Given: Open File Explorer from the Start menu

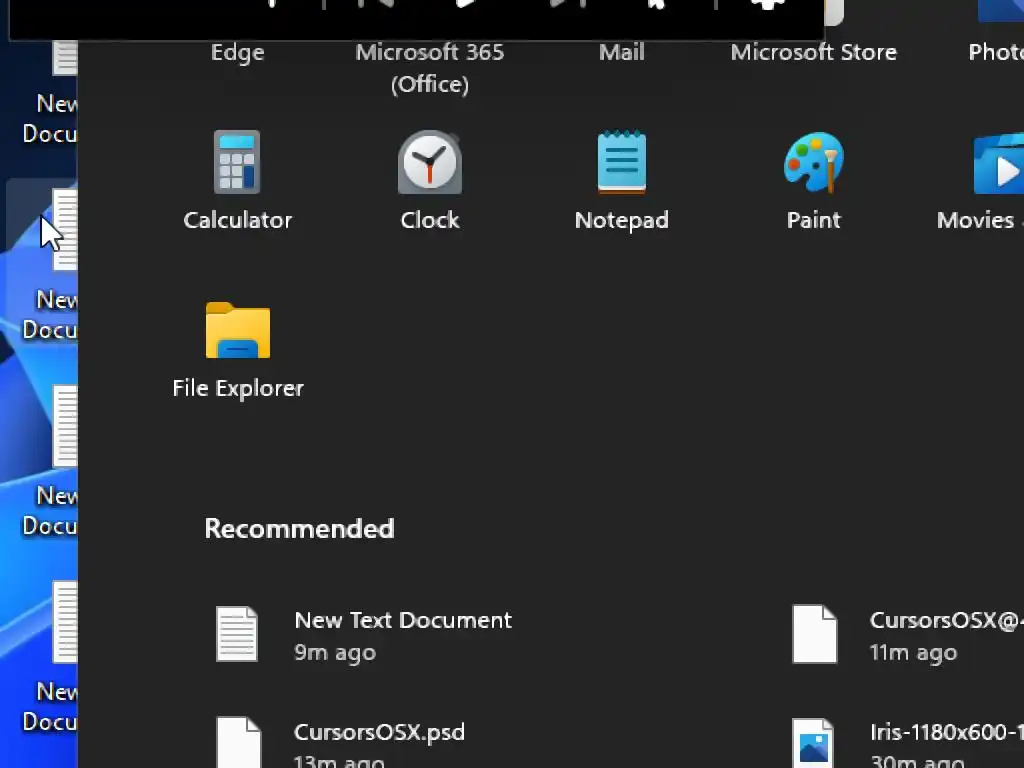Looking at the screenshot, I should [238, 351].
